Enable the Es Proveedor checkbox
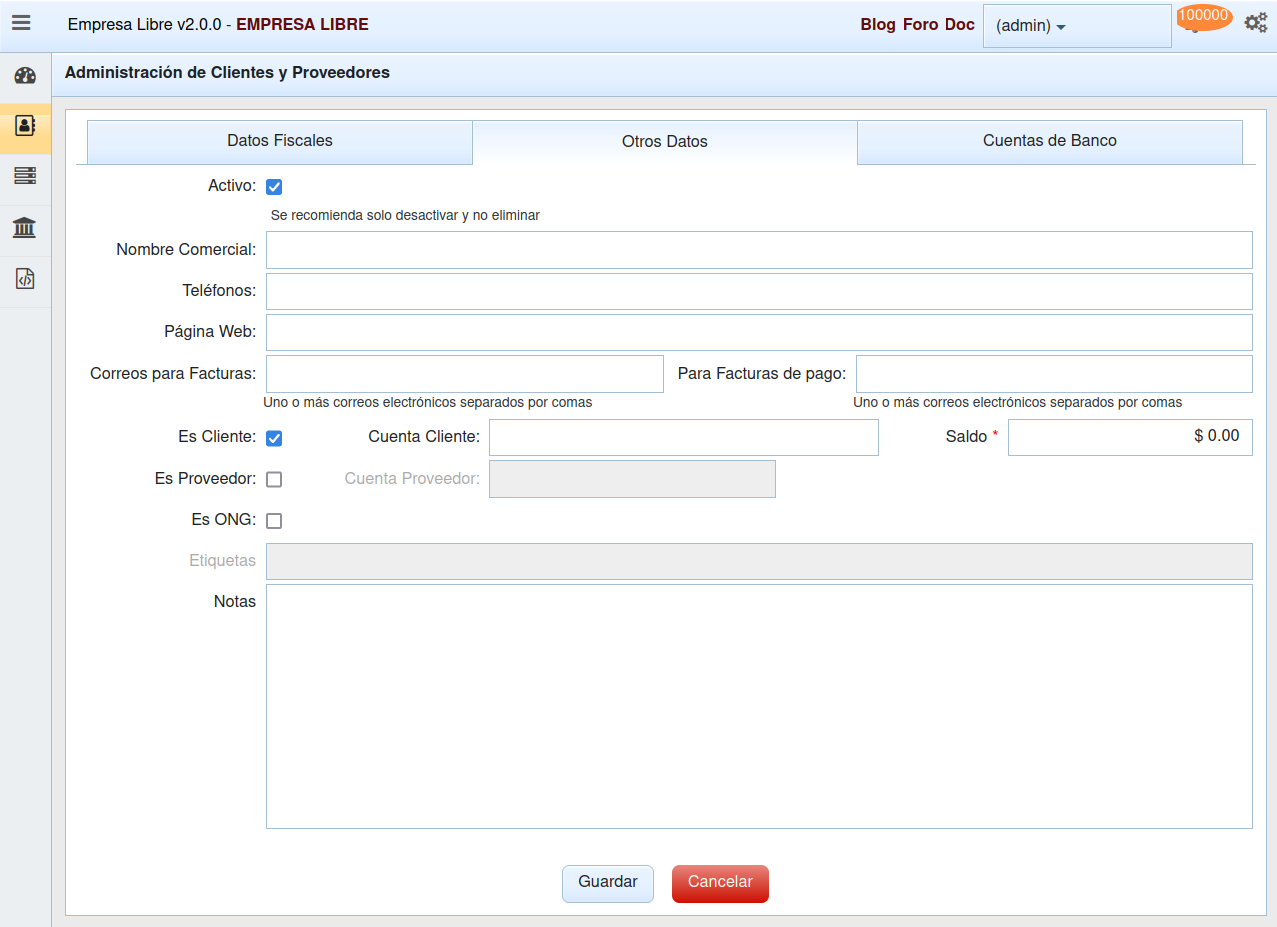 [x=274, y=479]
